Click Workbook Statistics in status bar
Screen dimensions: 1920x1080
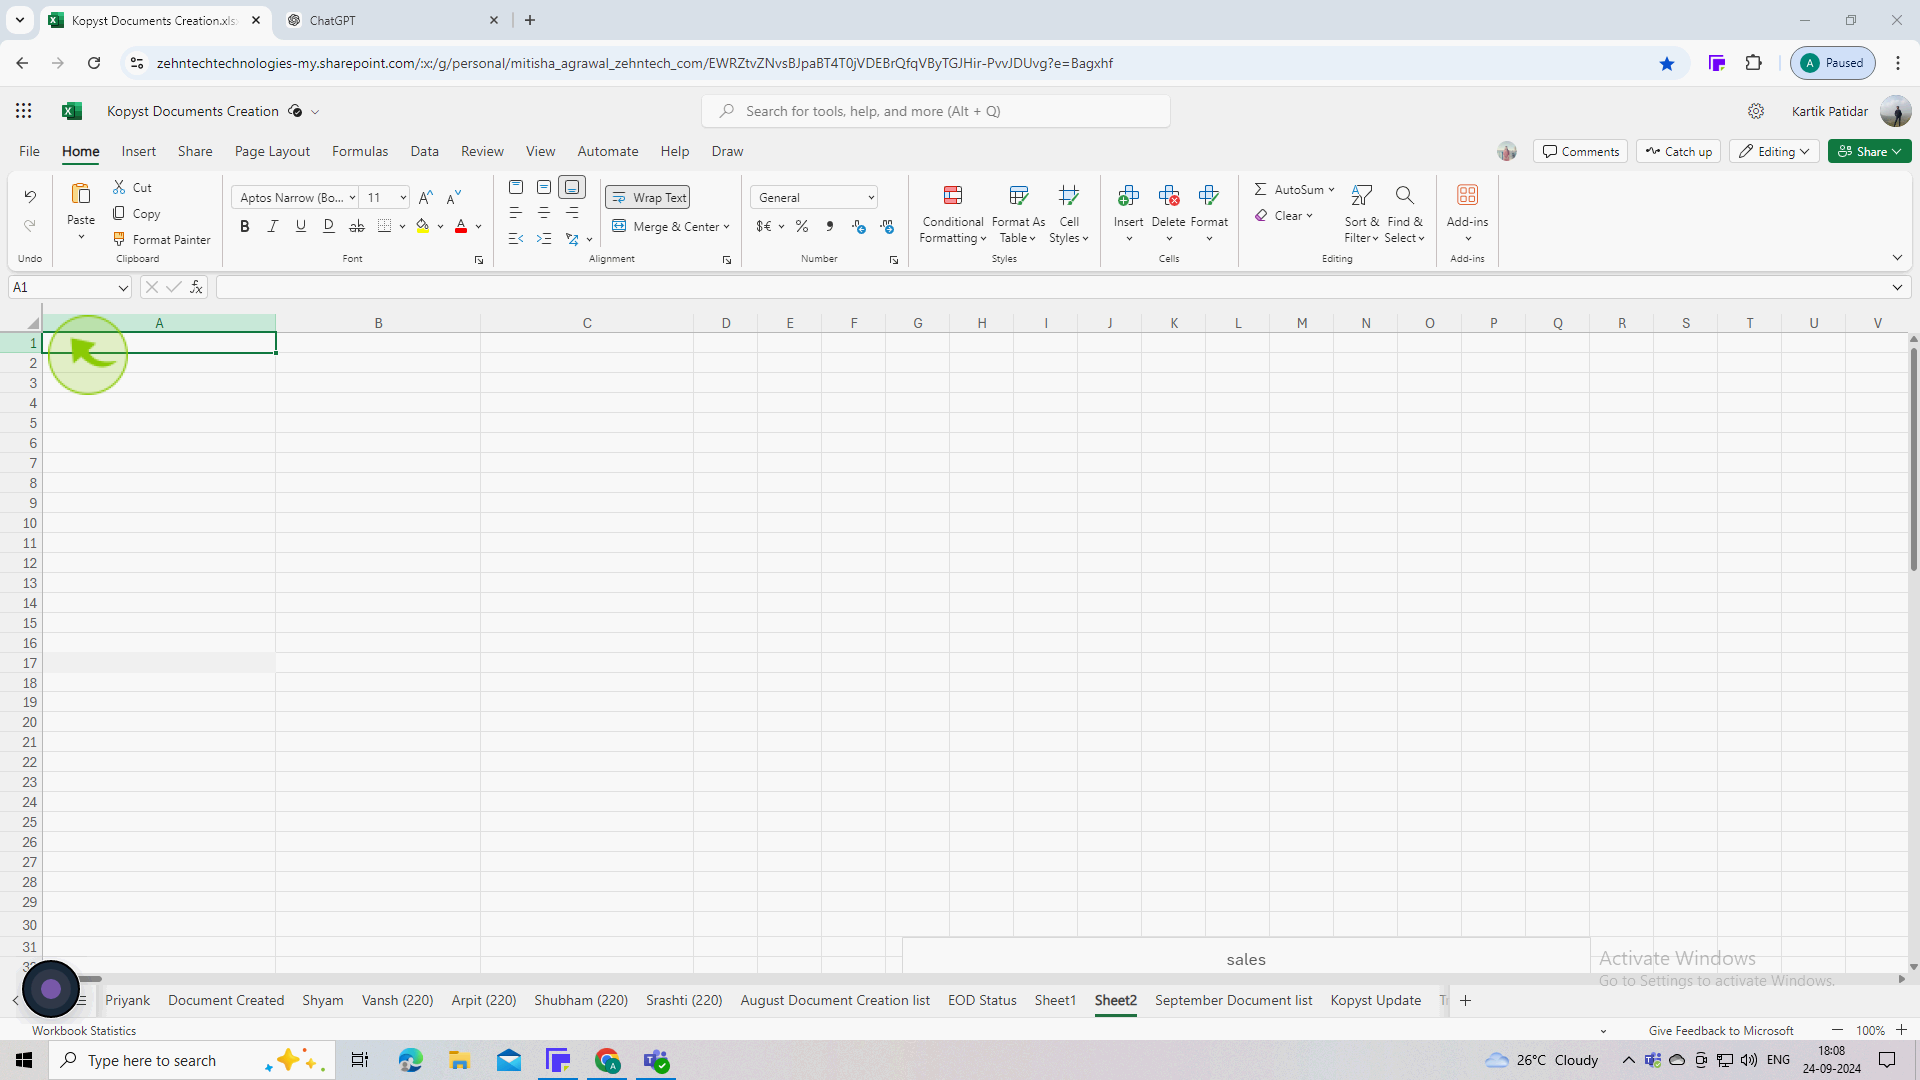(x=84, y=1030)
